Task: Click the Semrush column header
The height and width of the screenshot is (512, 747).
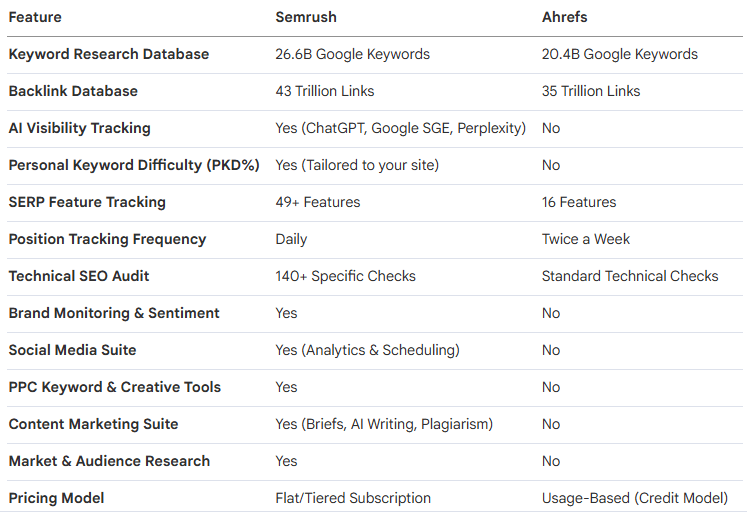Action: click(307, 17)
